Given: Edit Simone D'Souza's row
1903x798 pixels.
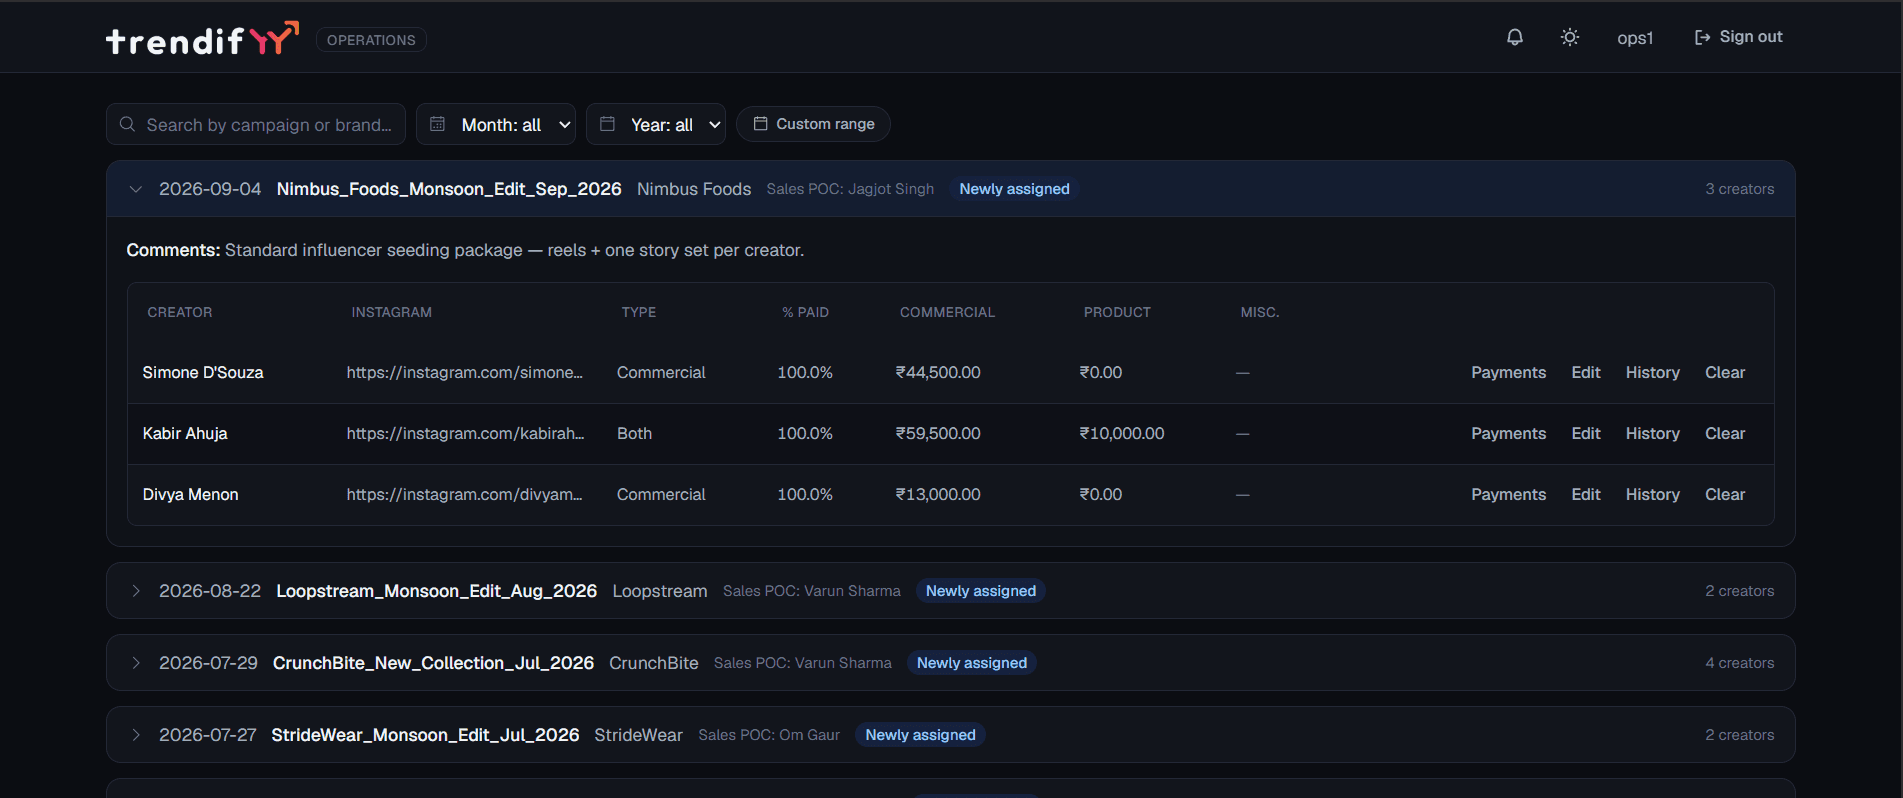Looking at the screenshot, I should (x=1586, y=372).
